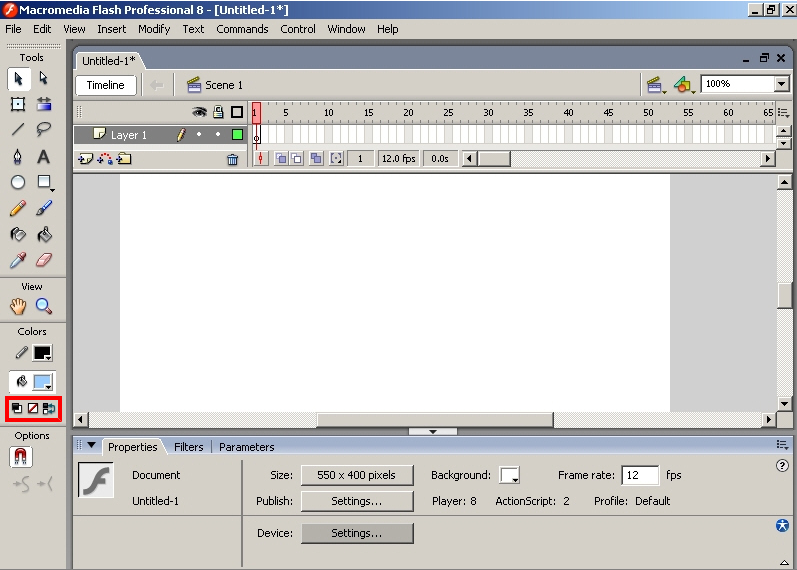Click the Delete Layer trash icon
The width and height of the screenshot is (797, 570).
pos(232,160)
